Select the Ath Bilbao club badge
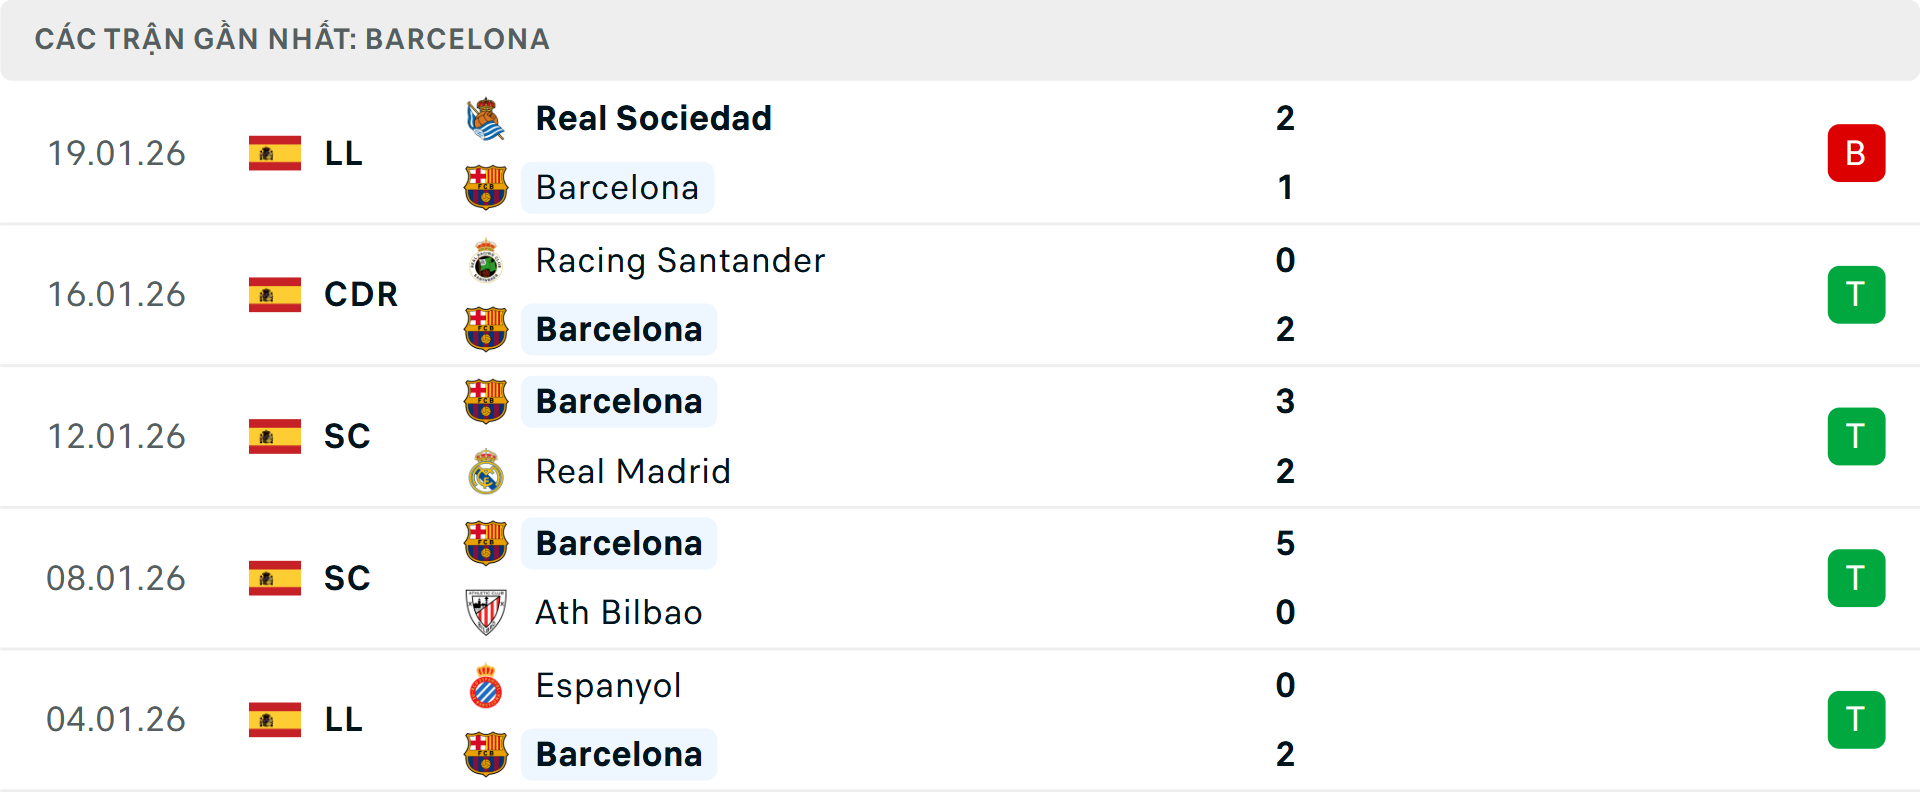 point(487,612)
